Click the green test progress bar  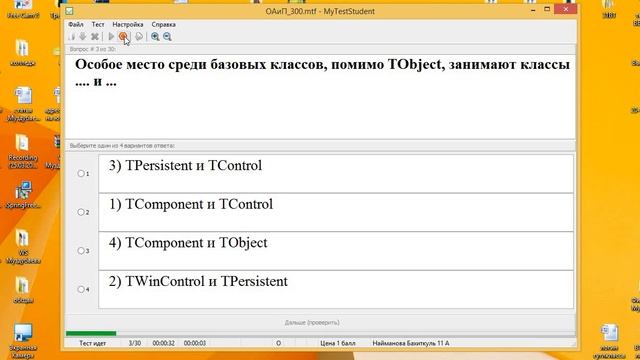click(x=91, y=333)
